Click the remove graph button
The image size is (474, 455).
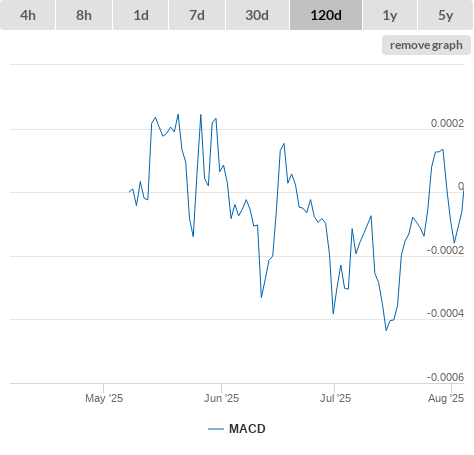click(426, 45)
